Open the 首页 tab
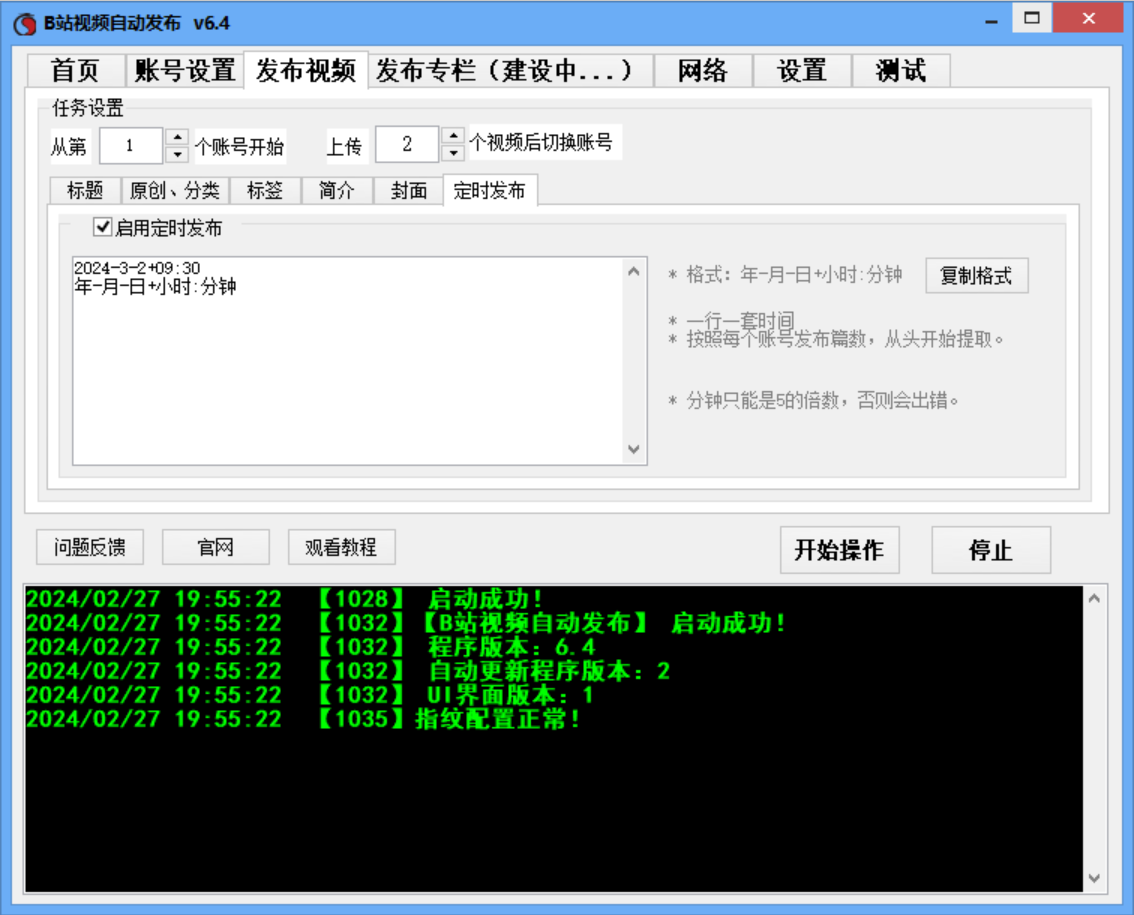 [76, 71]
